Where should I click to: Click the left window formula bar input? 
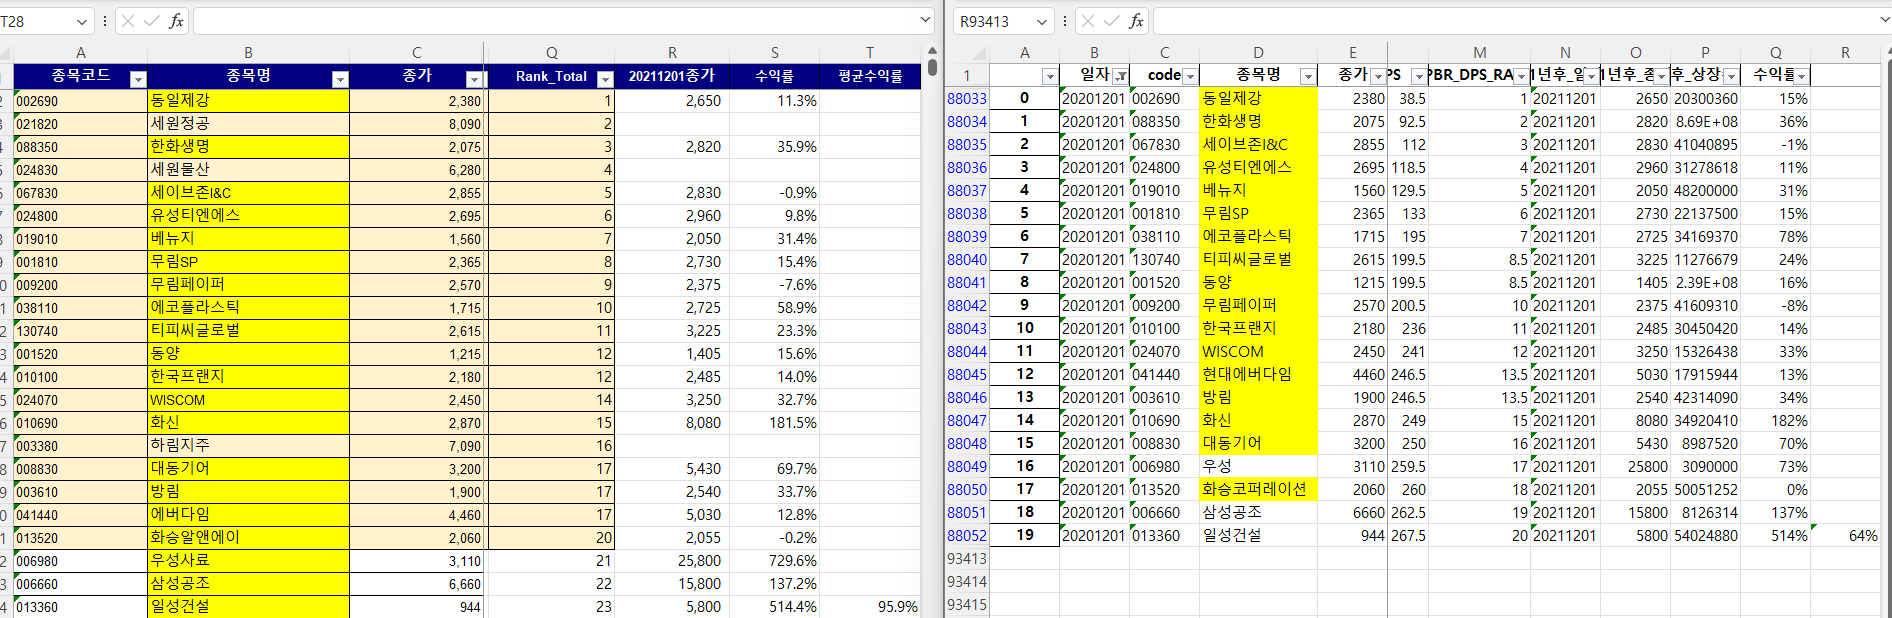(555, 21)
